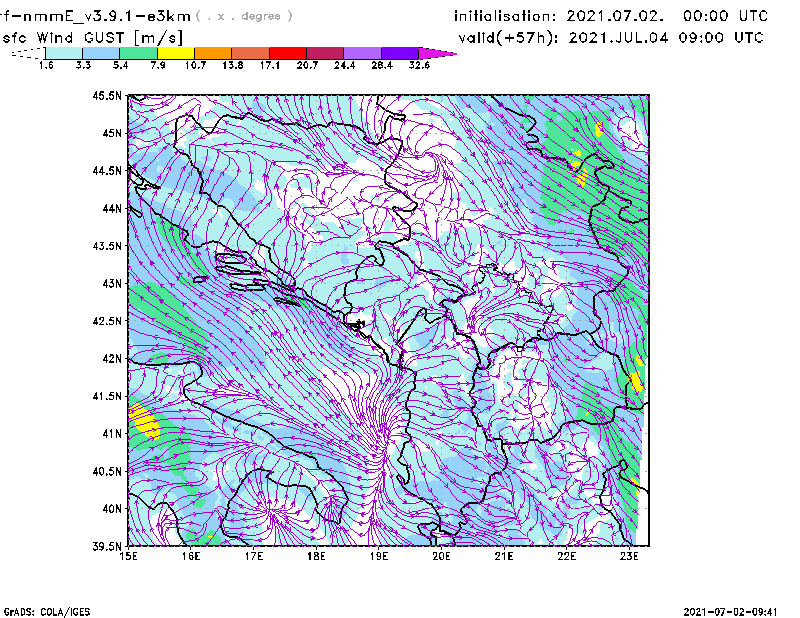Click the light blue legend swatch after 3.3
Viewport: 800px width, 618px height.
[x=101, y=53]
